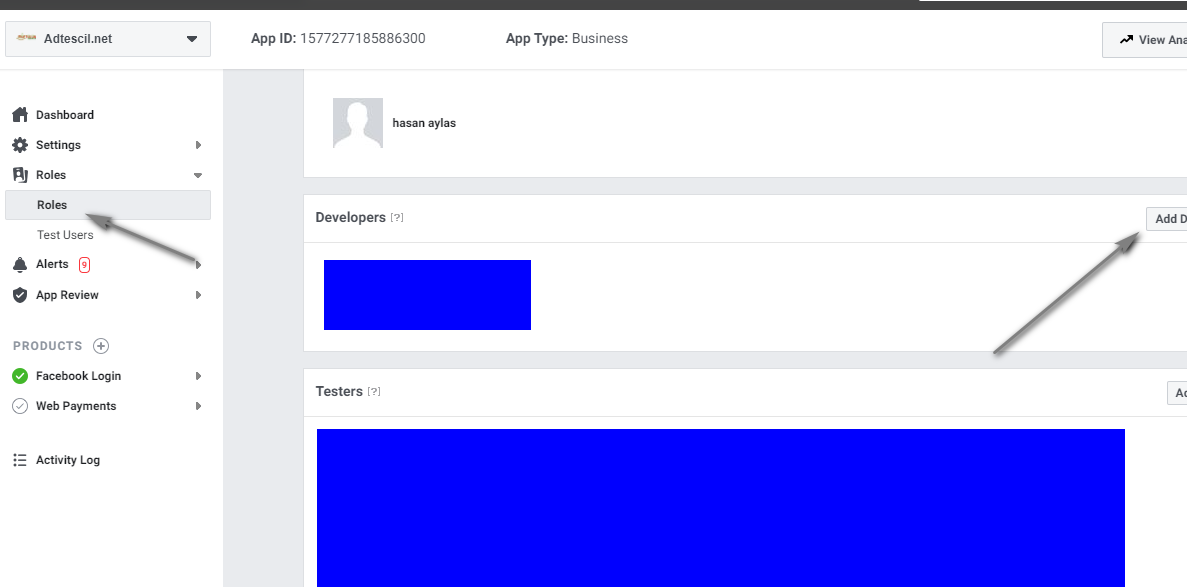
Task: Click the Web Payments circle check icon
Action: (20, 406)
